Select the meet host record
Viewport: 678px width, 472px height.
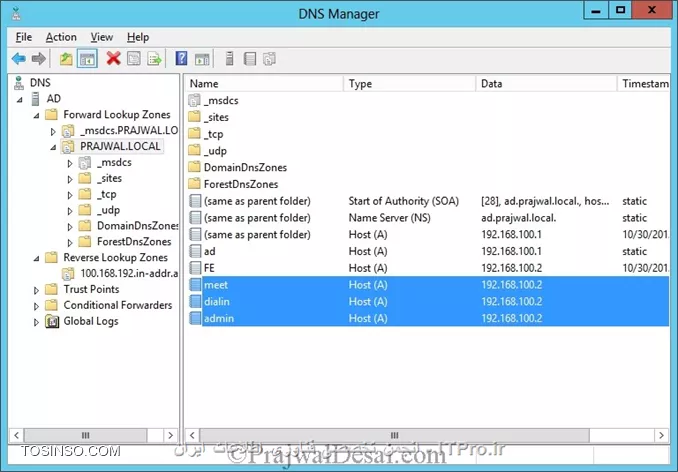pyautogui.click(x=428, y=285)
